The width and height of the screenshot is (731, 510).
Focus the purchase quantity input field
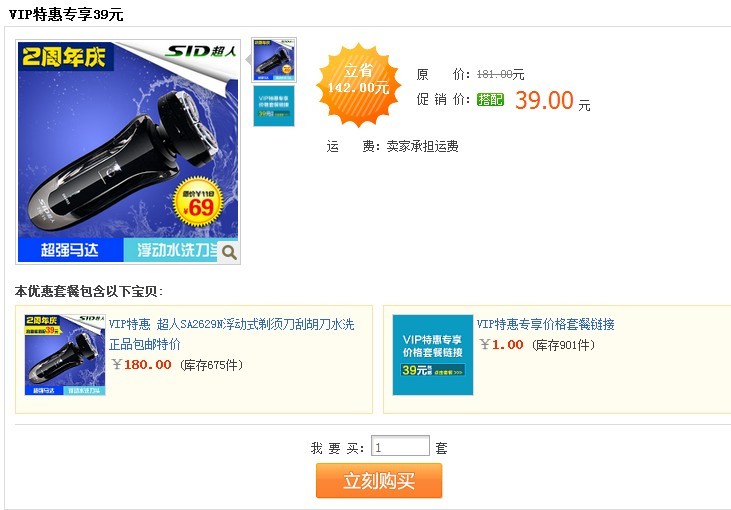[x=400, y=446]
